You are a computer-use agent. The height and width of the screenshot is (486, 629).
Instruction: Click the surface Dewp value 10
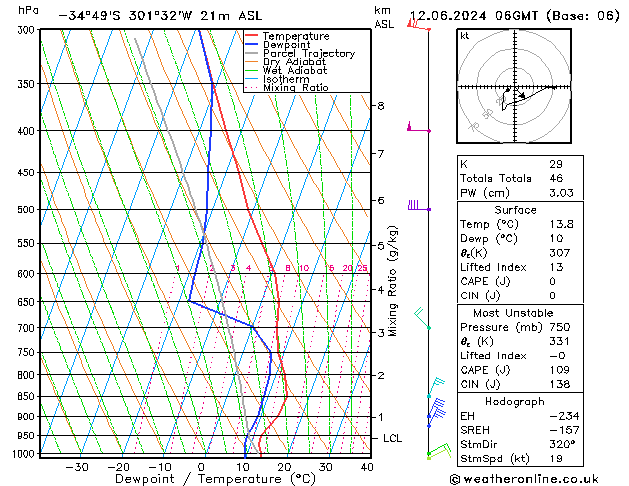(556, 239)
